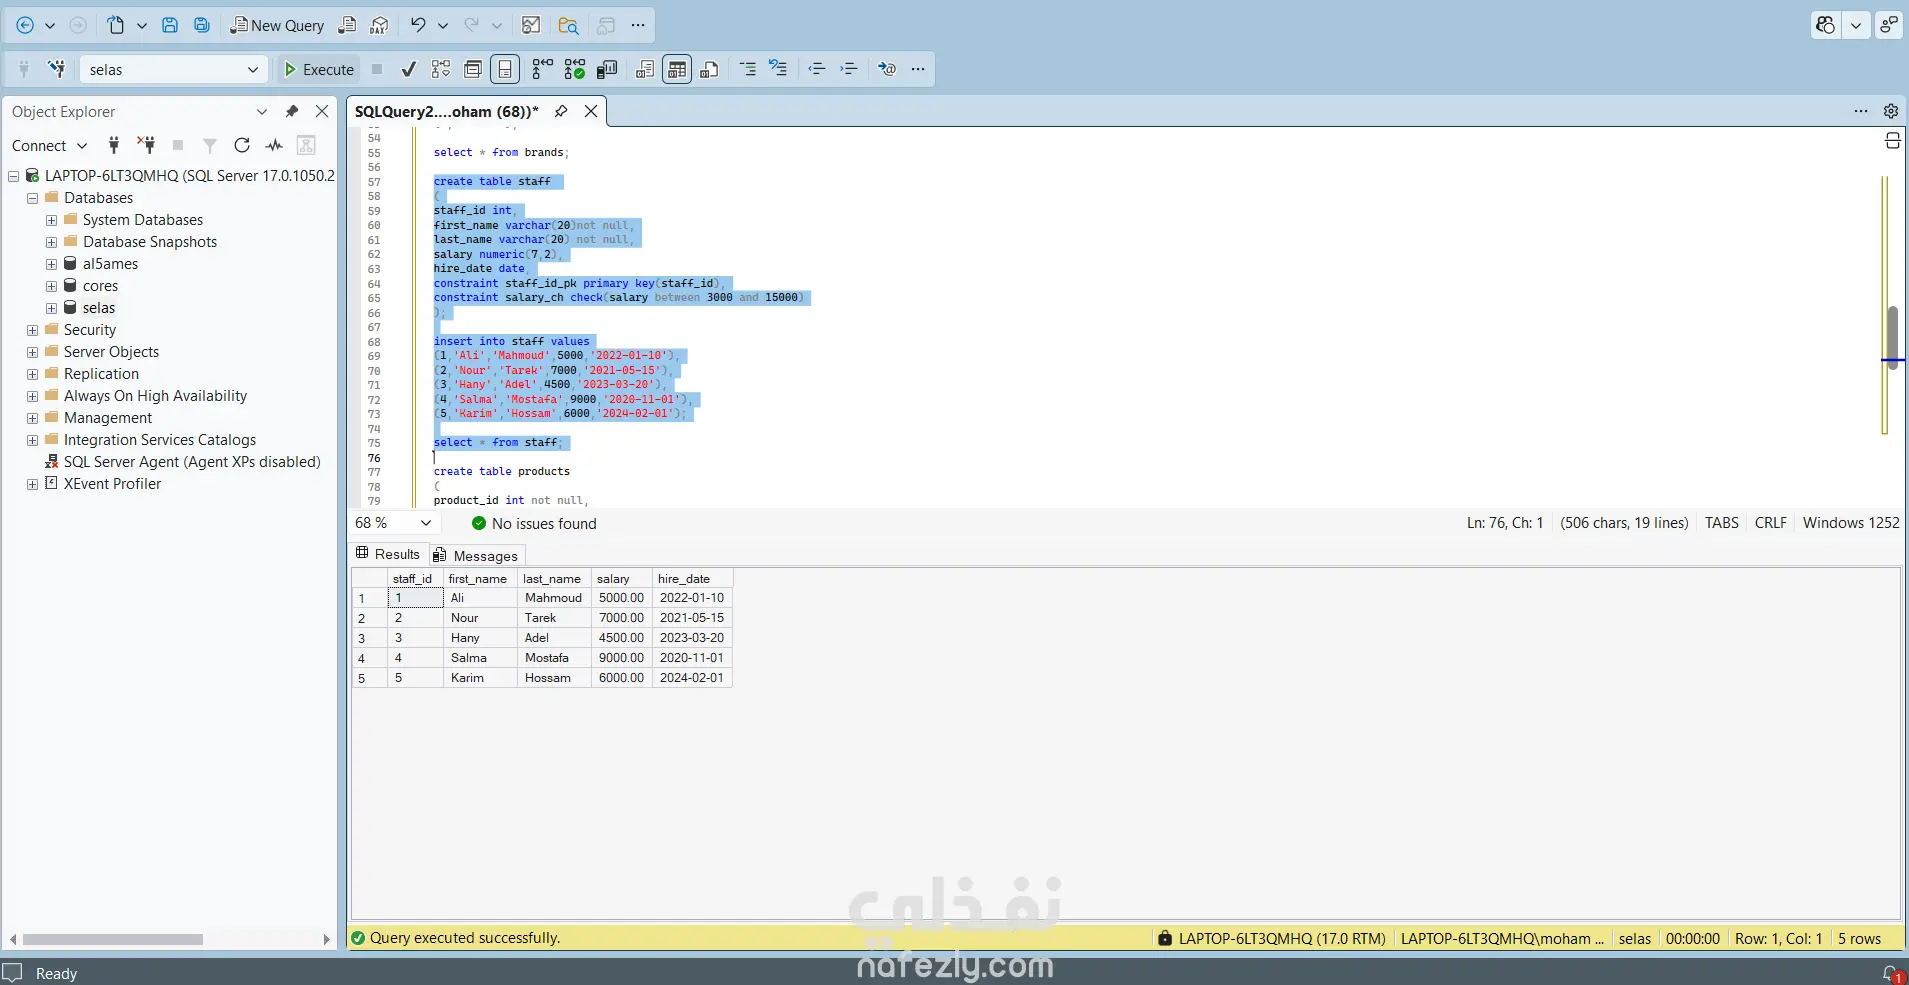This screenshot has width=1909, height=985.
Task: Expand the Security folder node
Action: pos(32,330)
